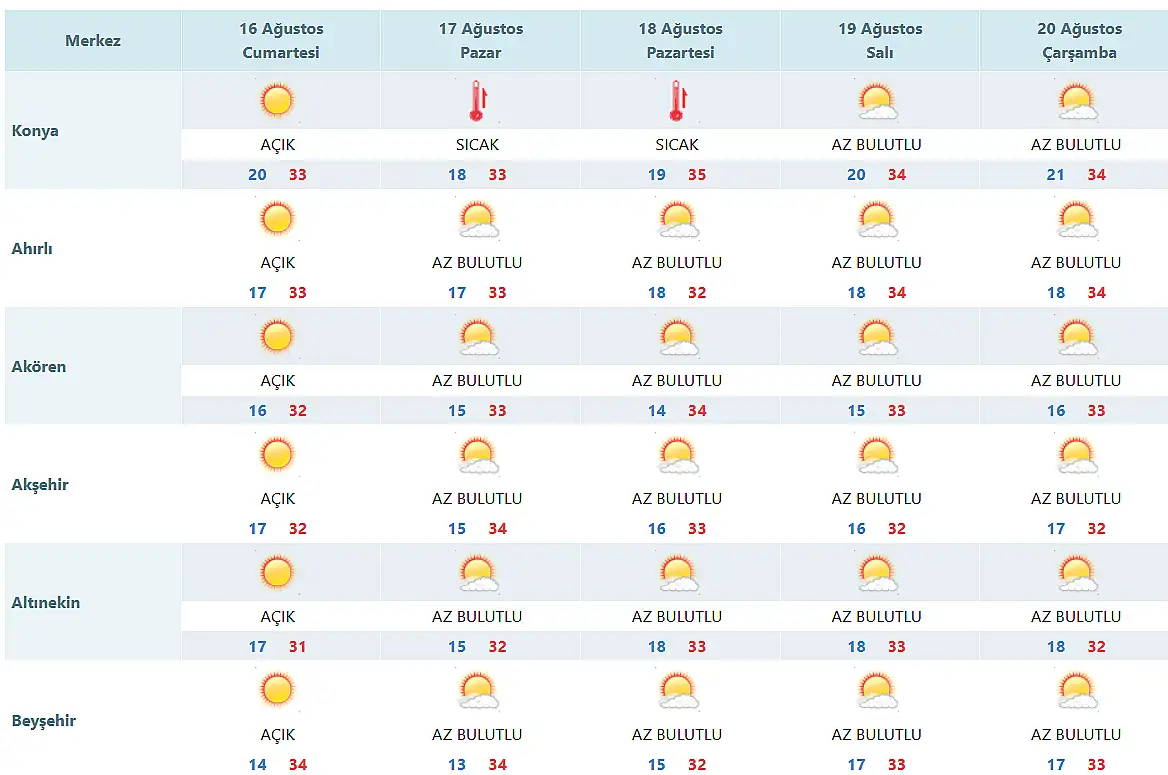The height and width of the screenshot is (775, 1168).
Task: Click the SICAK label under 18 Ağustos
Action: tap(677, 145)
